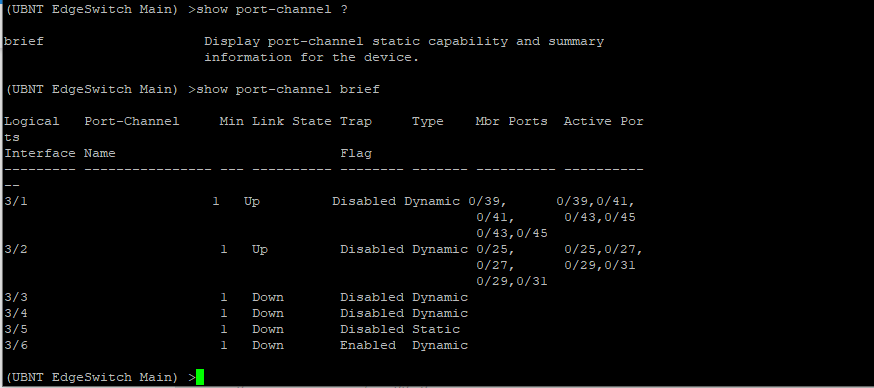Click the 'Type' column header

pyautogui.click(x=428, y=121)
